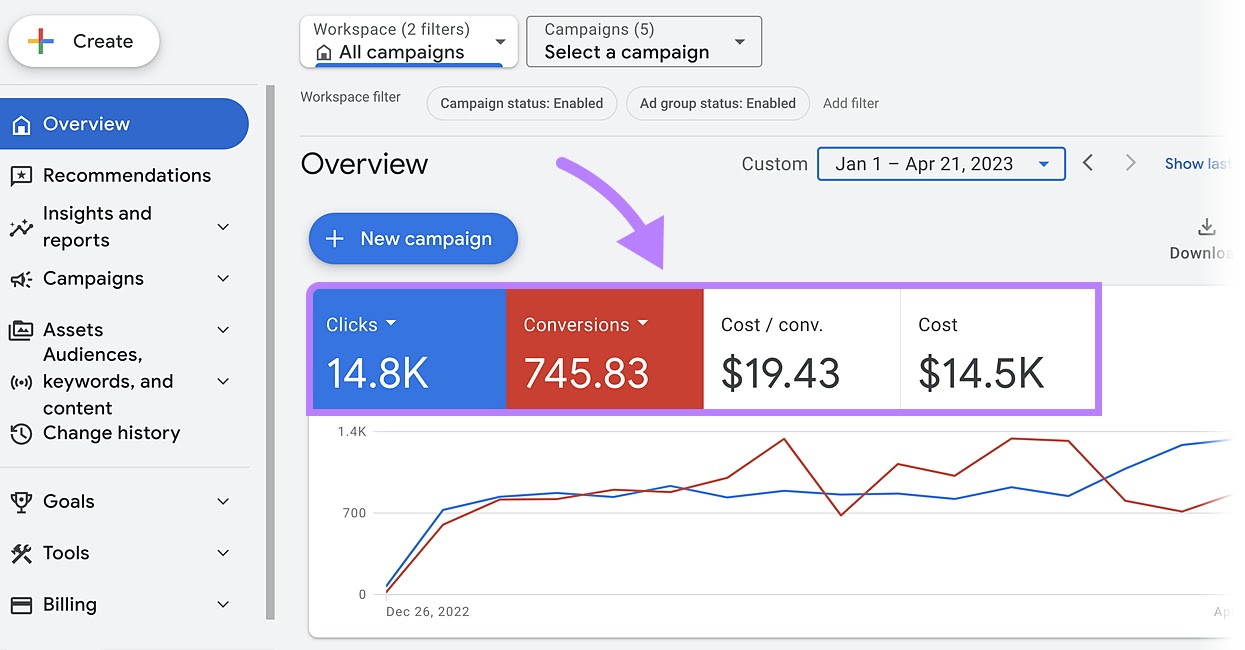Click the Add filter link
1245x650 pixels.
coord(851,103)
